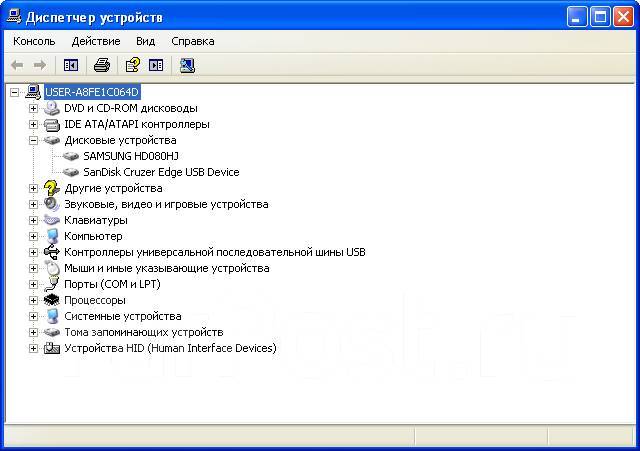The width and height of the screenshot is (640, 451).
Task: Click the yellow question mark Другие устройства icon
Action: click(x=52, y=188)
